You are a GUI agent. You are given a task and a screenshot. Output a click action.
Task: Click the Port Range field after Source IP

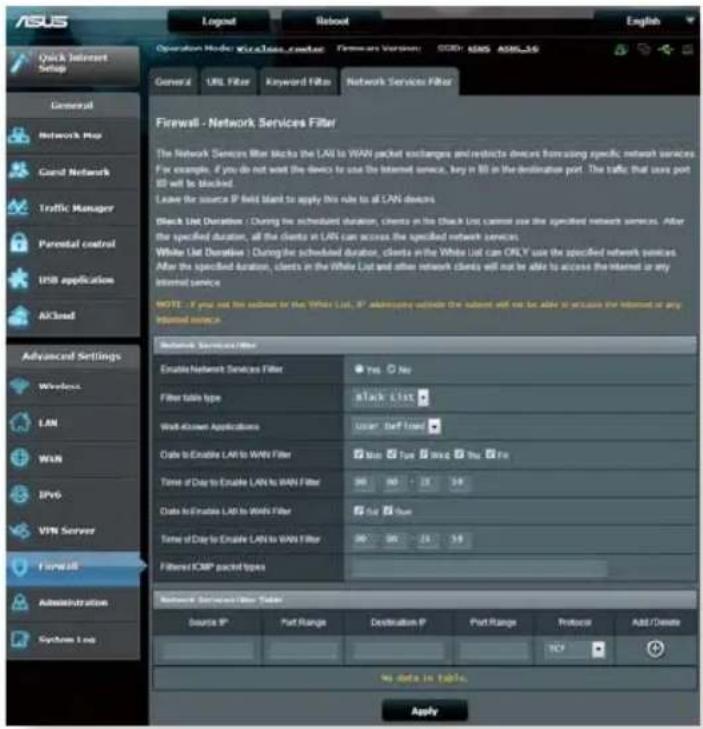(303, 649)
